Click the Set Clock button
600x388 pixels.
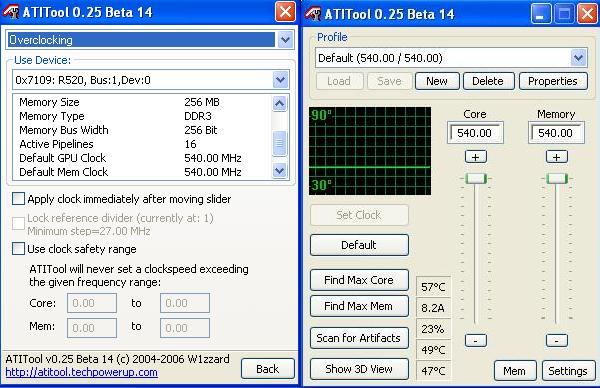[x=359, y=215]
